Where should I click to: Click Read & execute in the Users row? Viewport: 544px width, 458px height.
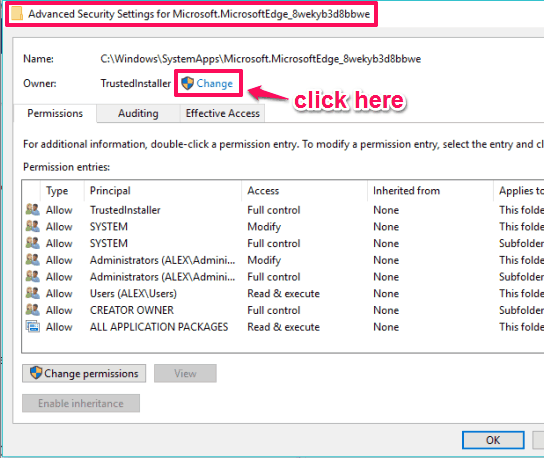click(x=283, y=294)
